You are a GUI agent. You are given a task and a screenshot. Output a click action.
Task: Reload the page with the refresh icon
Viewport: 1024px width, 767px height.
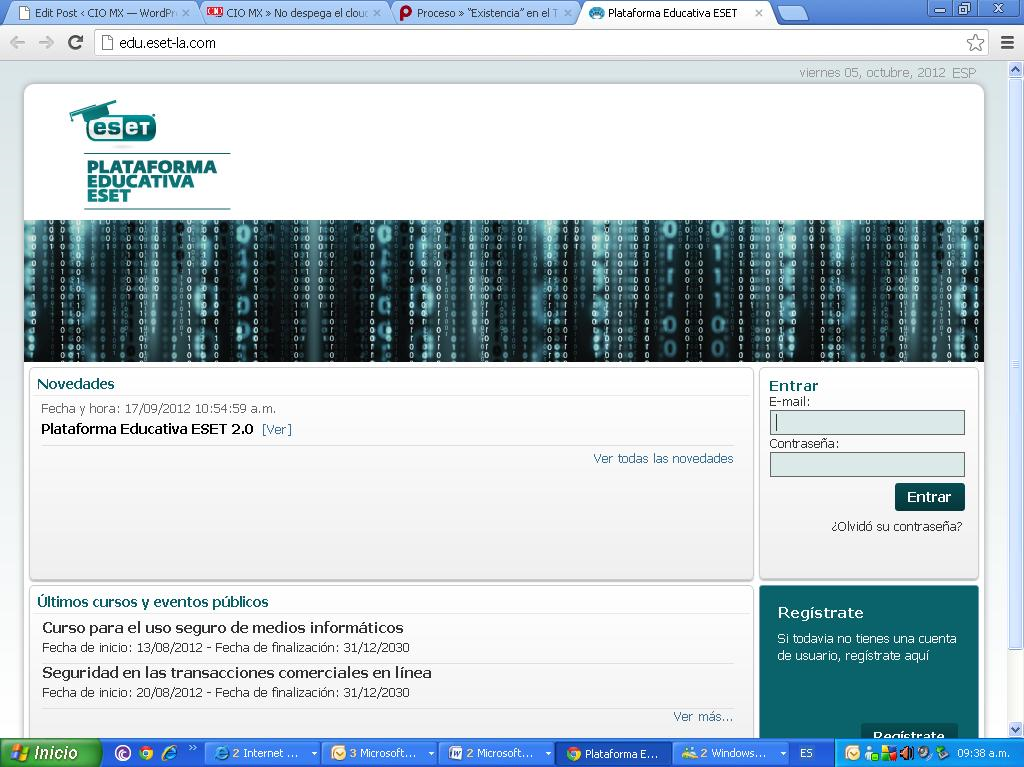tap(76, 42)
